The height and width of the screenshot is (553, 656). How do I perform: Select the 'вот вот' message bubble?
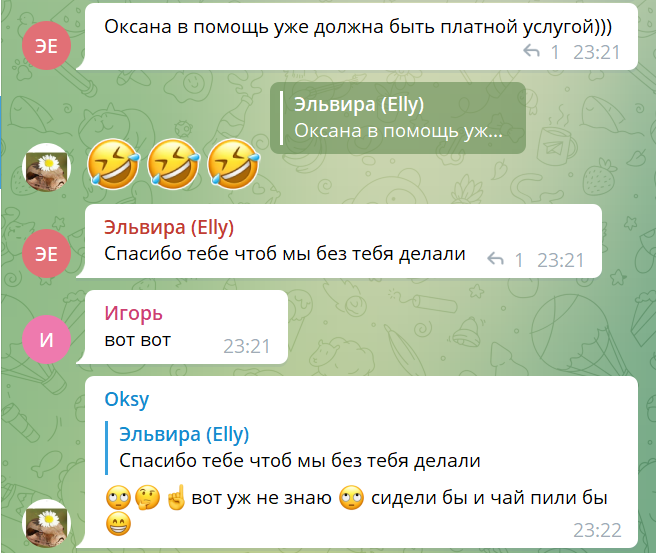click(187, 327)
